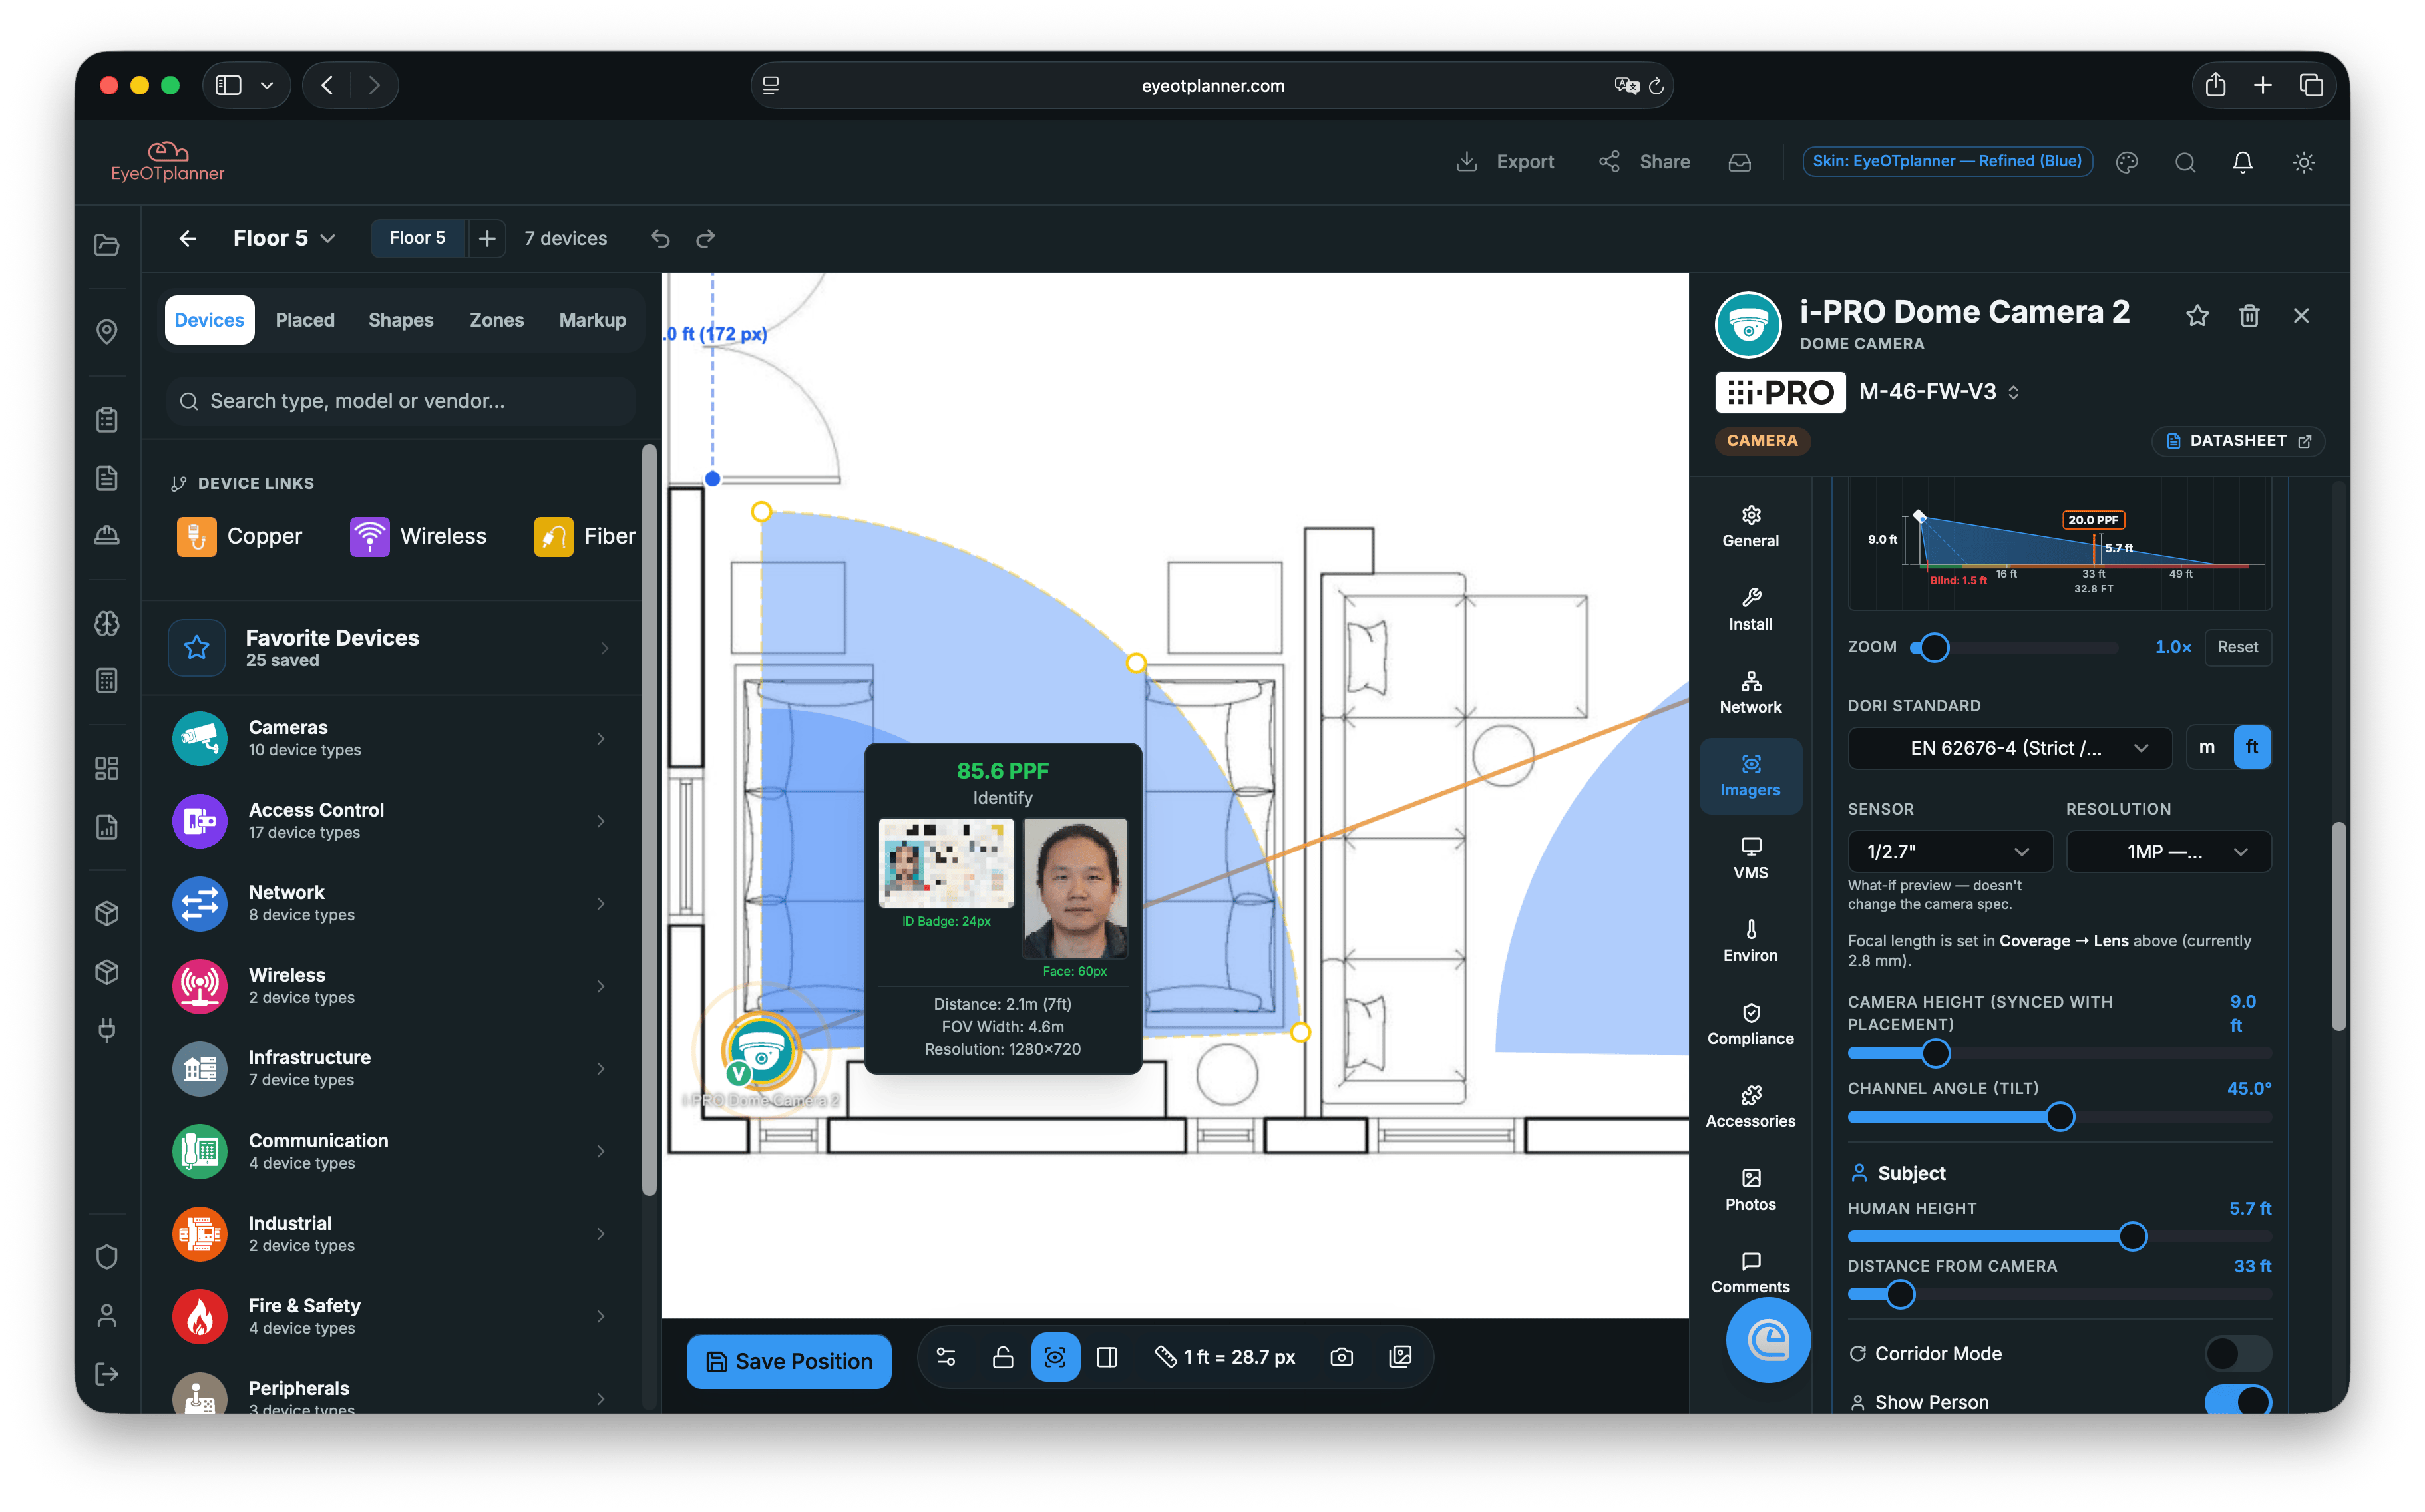
Task: Click Save Position button
Action: [789, 1361]
